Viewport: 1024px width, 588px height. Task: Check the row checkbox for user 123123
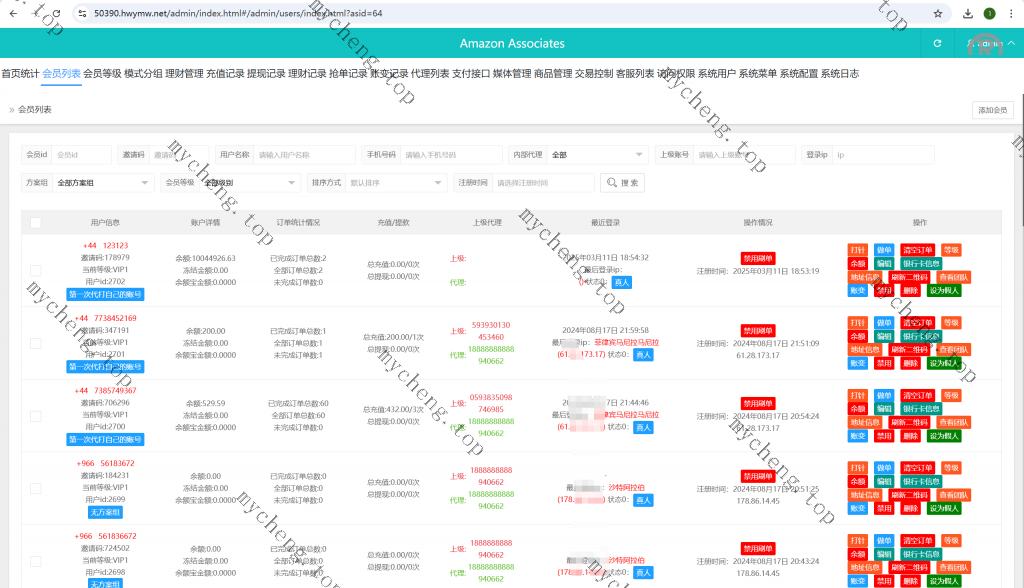pos(36,270)
